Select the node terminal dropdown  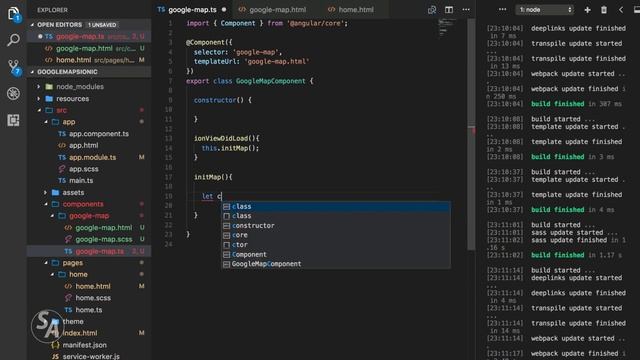point(545,9)
